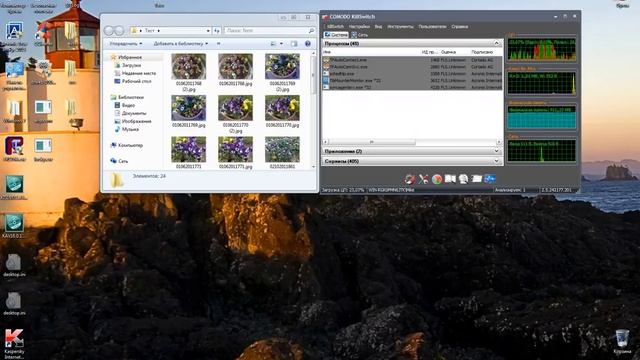
Task: Expand the Сервисы (405) section in KillSwitch
Action: tap(496, 161)
